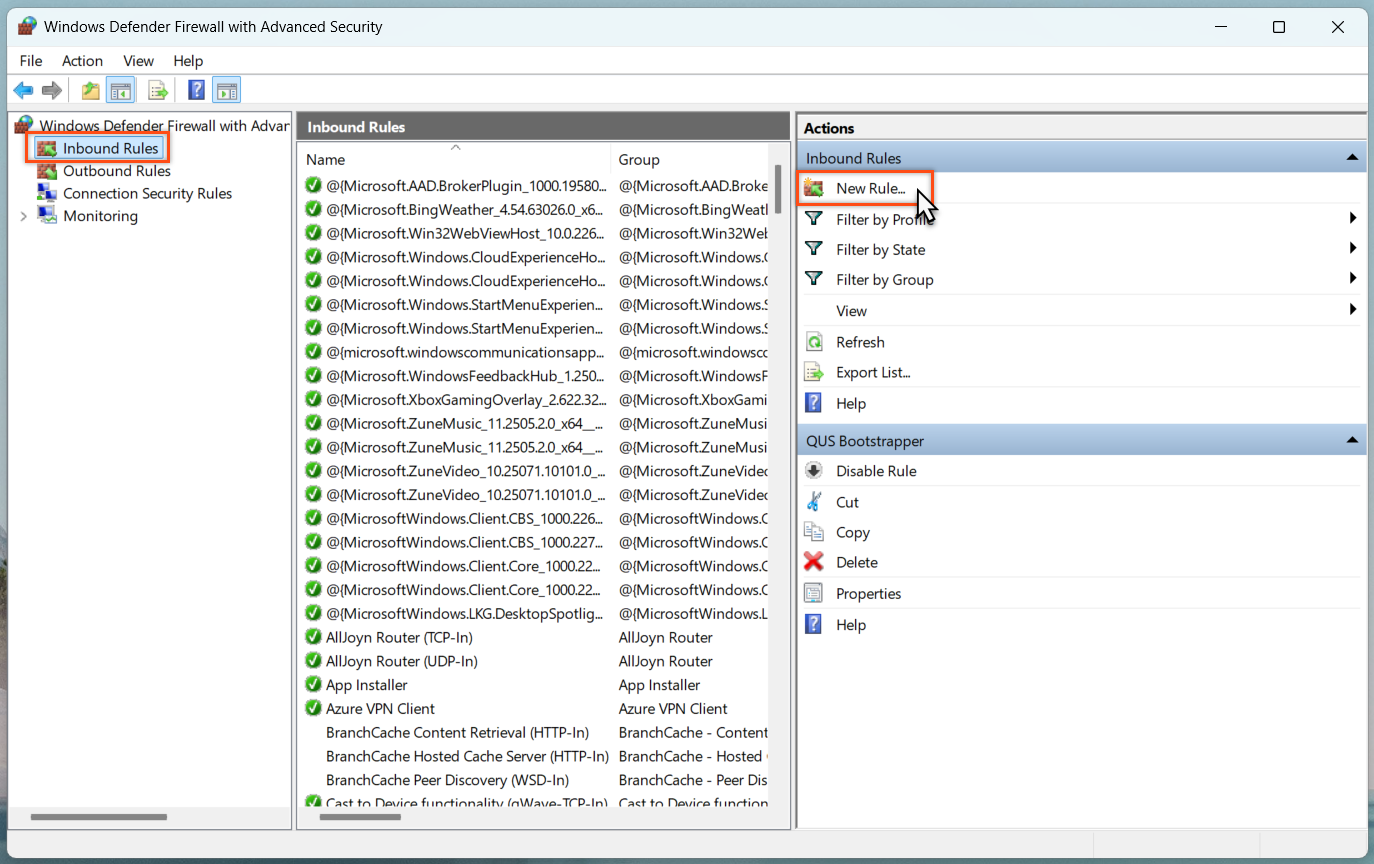
Task: Open the Action menu
Action: pyautogui.click(x=82, y=61)
